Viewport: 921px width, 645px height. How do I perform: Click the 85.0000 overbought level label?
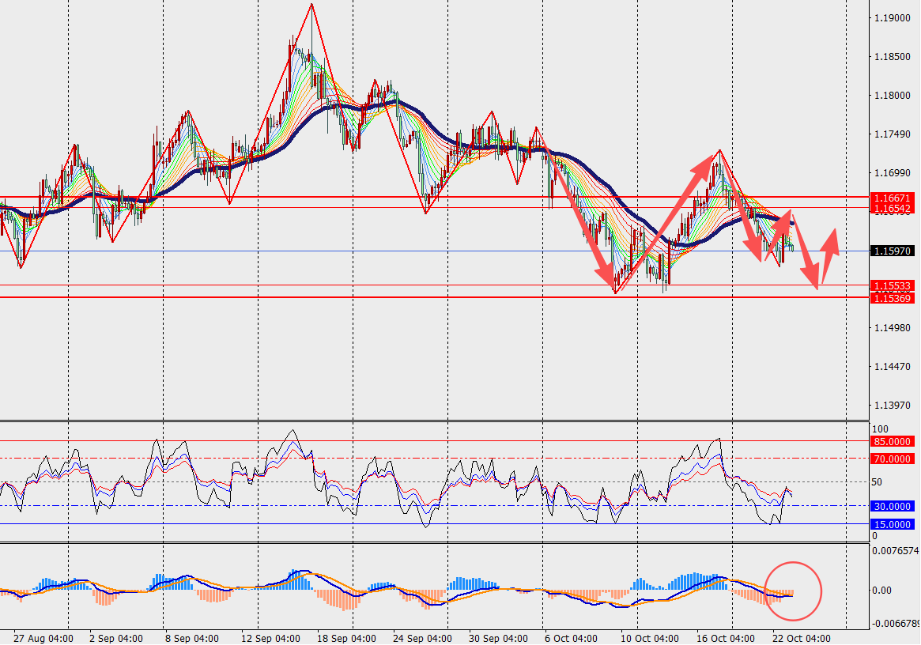(891, 441)
